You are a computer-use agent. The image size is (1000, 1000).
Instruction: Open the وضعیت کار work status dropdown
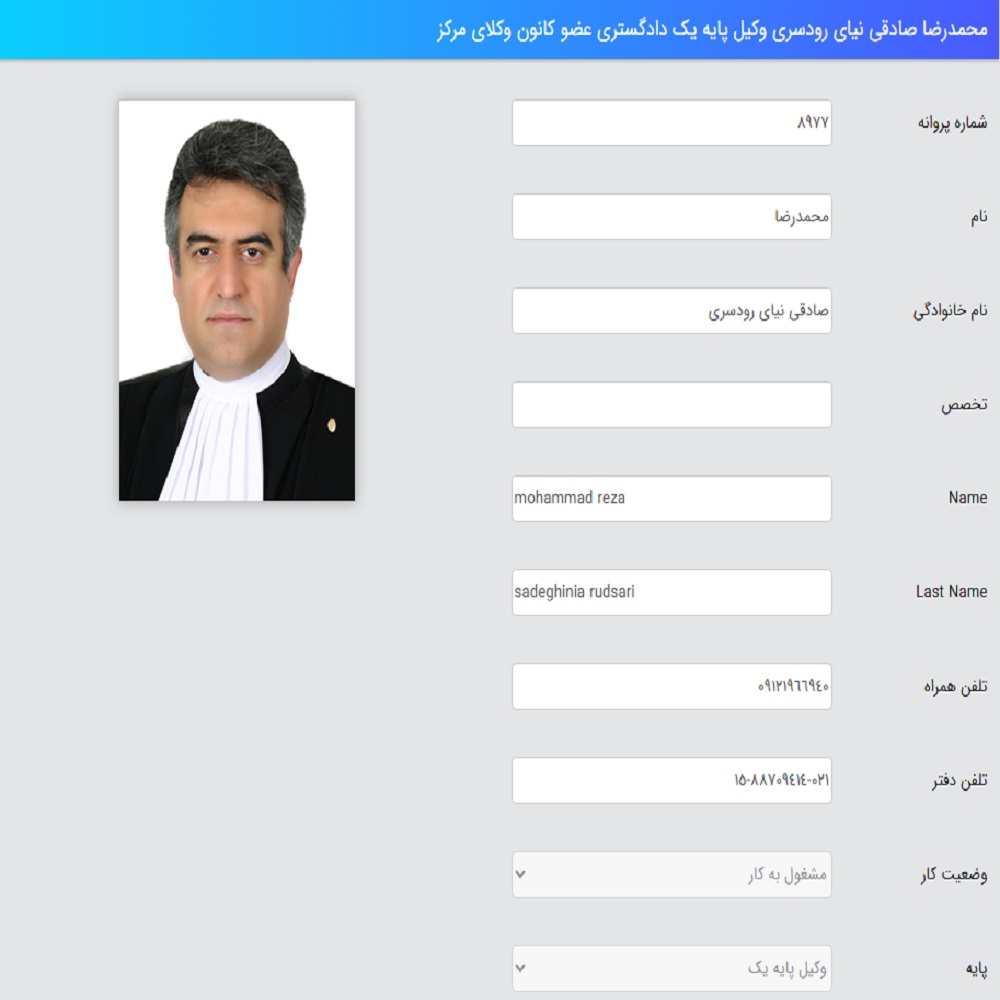point(672,874)
